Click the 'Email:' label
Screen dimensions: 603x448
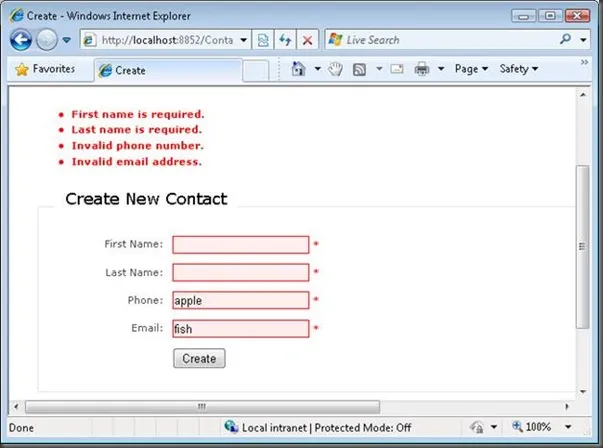(147, 328)
